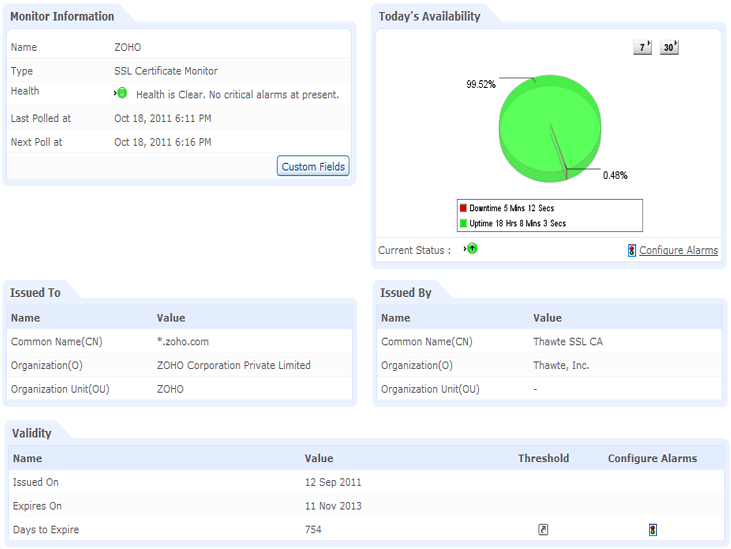Click the Configure Alarms column header in Validity

point(652,459)
